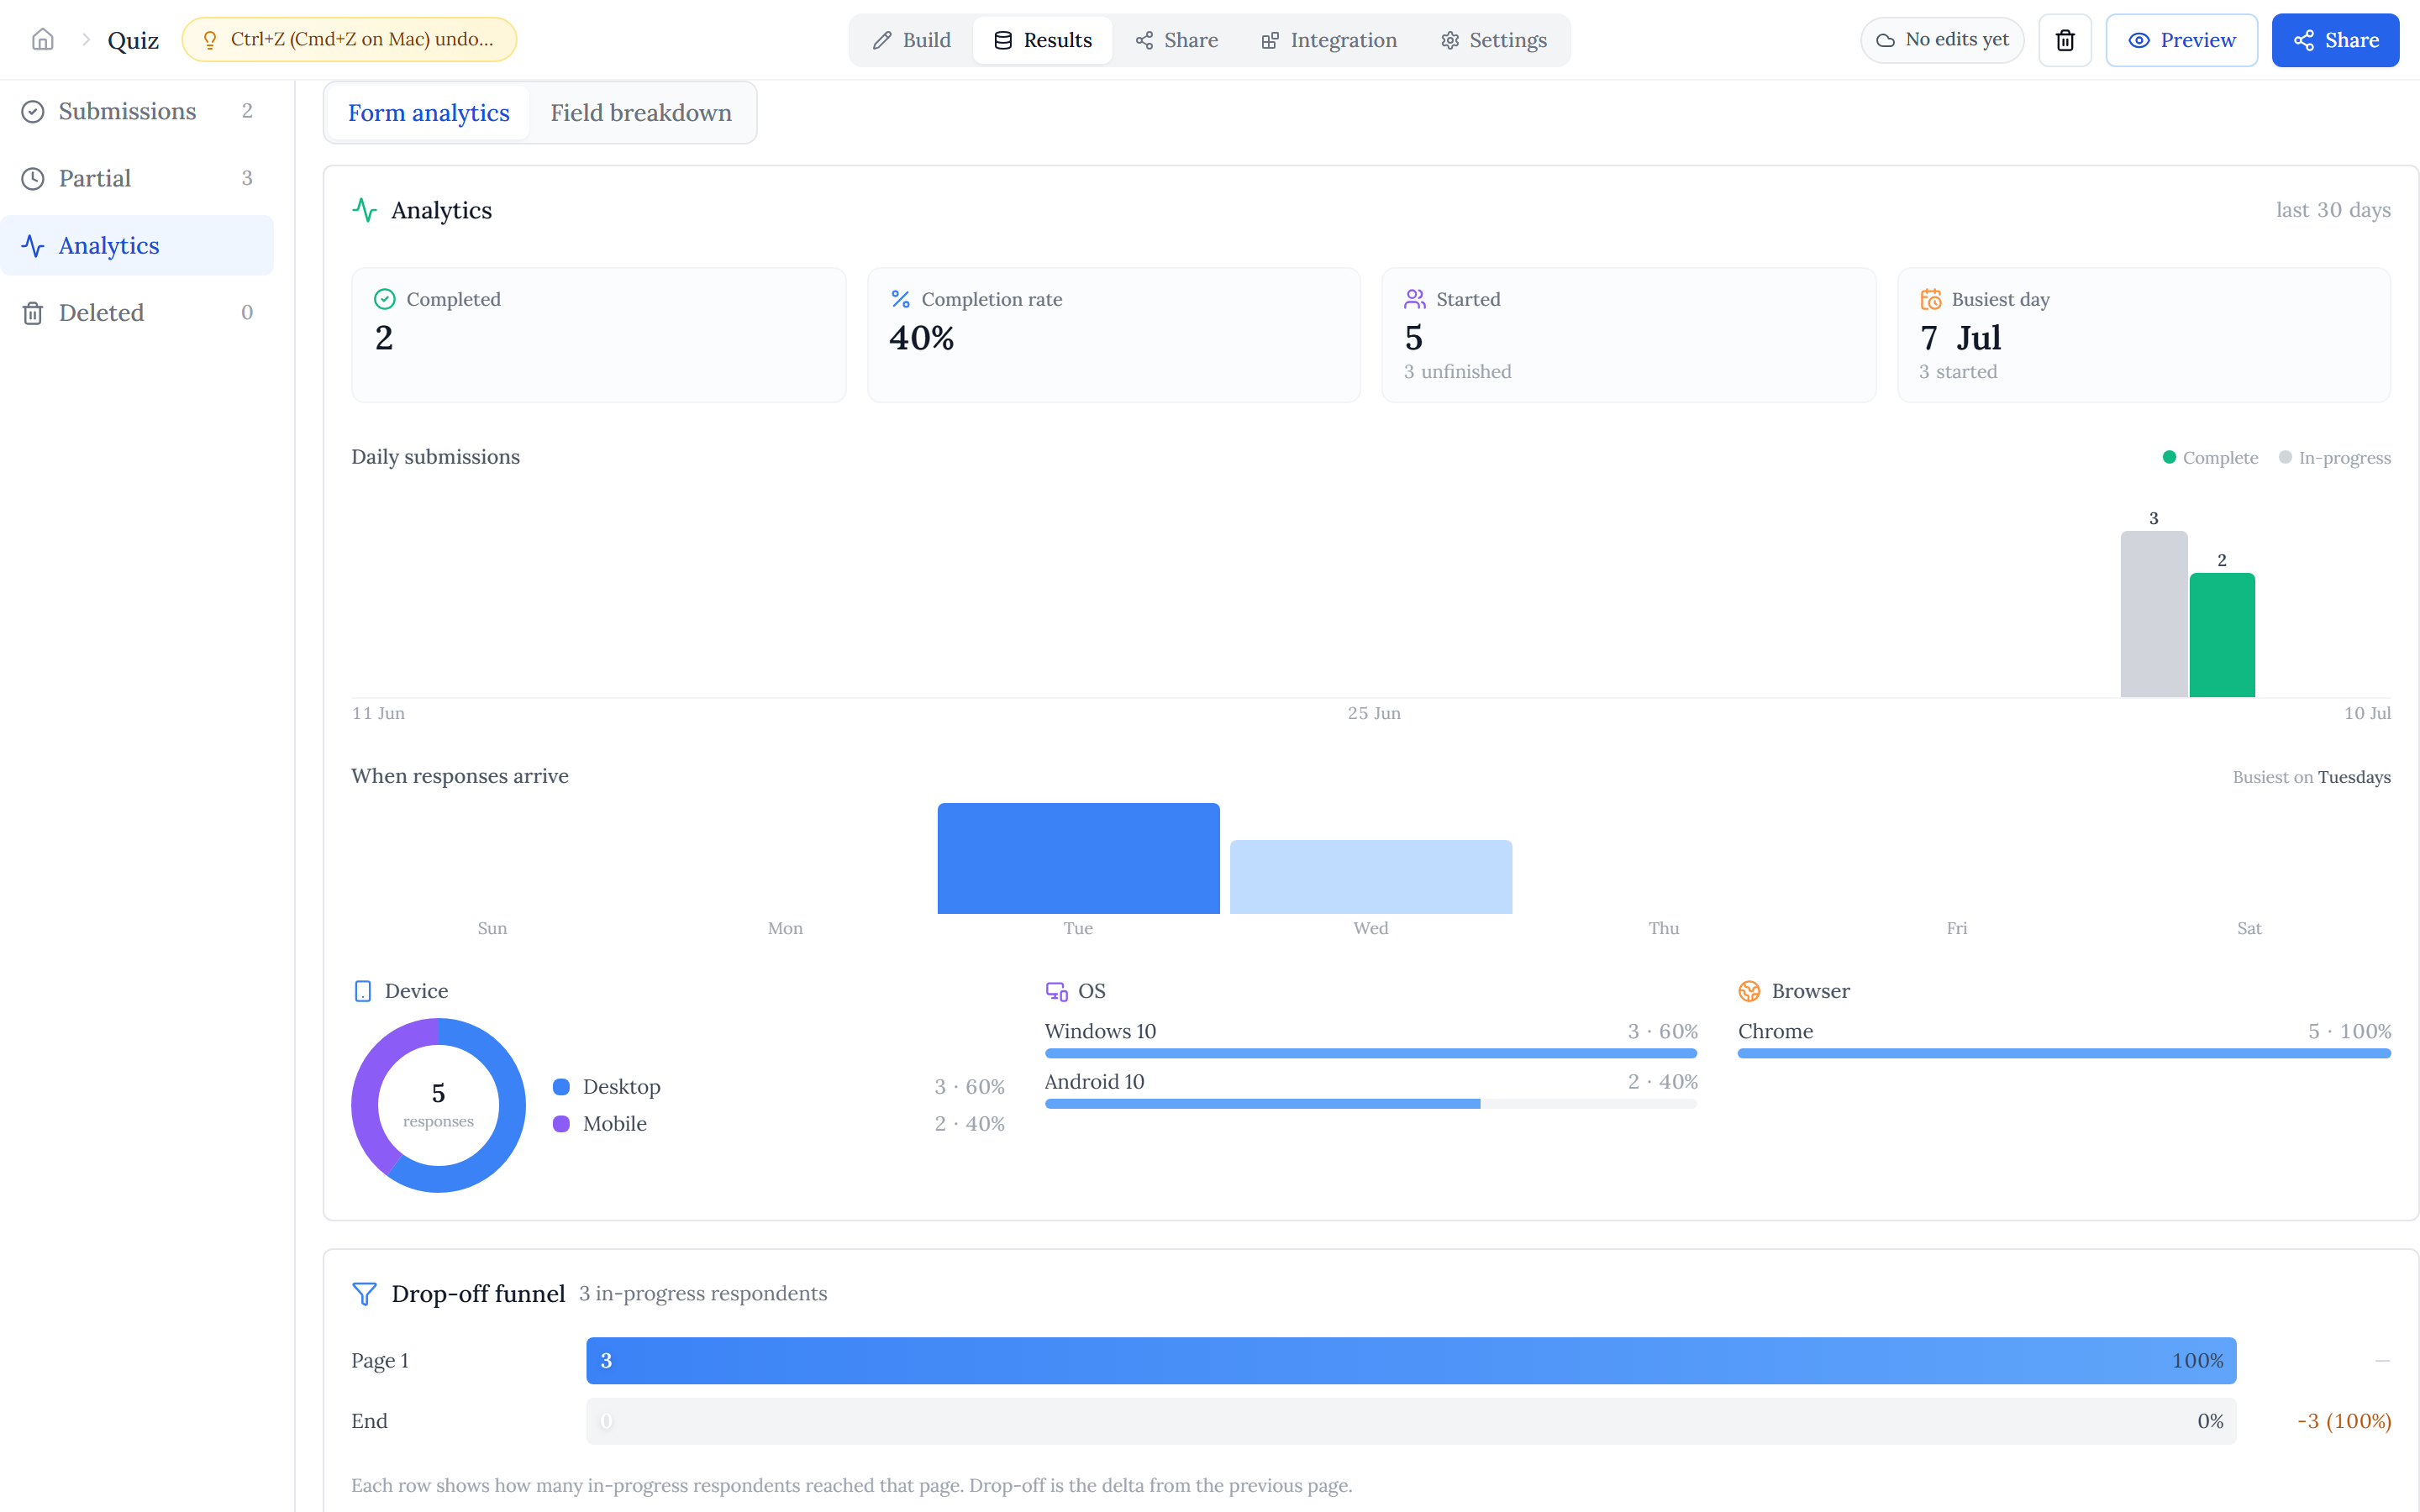Click the '3 unfinished' text
The width and height of the screenshot is (2420, 1512).
pos(1457,372)
